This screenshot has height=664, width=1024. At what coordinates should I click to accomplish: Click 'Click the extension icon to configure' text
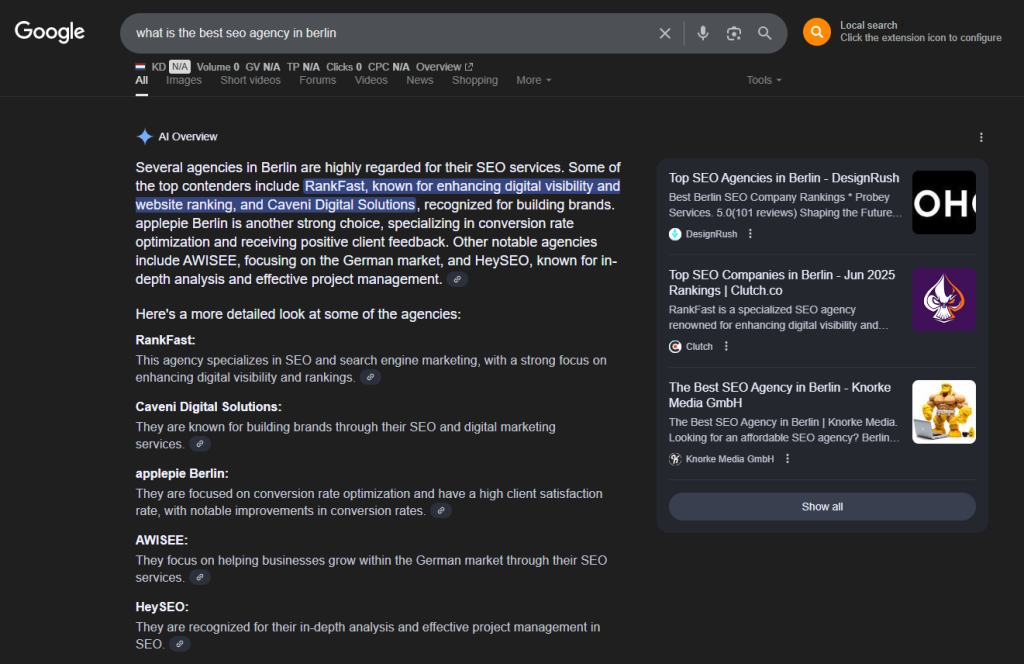[921, 38]
